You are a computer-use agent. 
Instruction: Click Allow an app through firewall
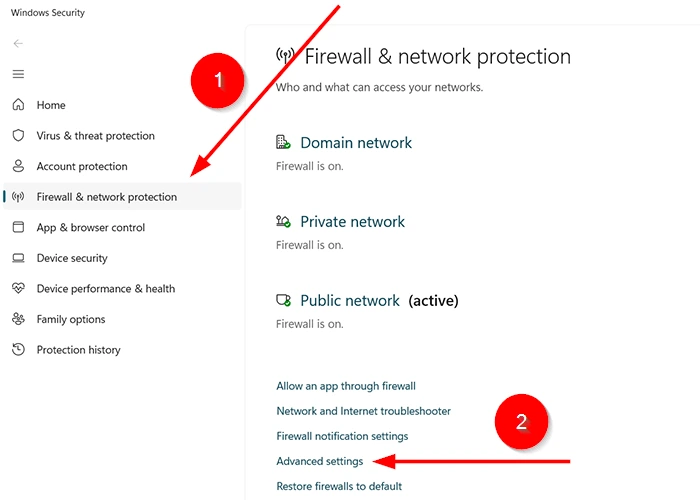coord(346,386)
